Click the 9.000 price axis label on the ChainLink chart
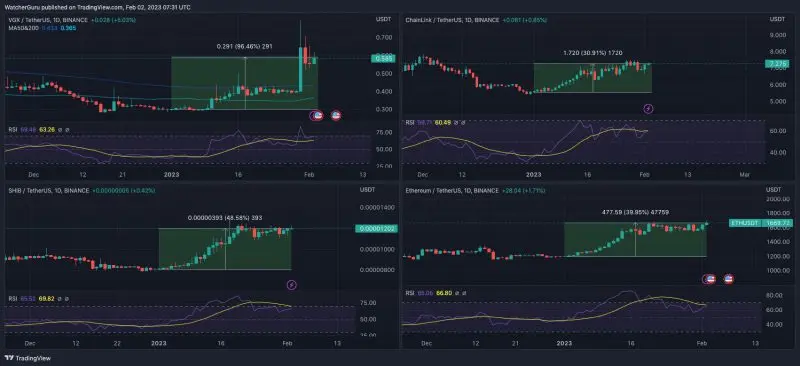Viewport: 800px width, 366px height. click(x=778, y=35)
